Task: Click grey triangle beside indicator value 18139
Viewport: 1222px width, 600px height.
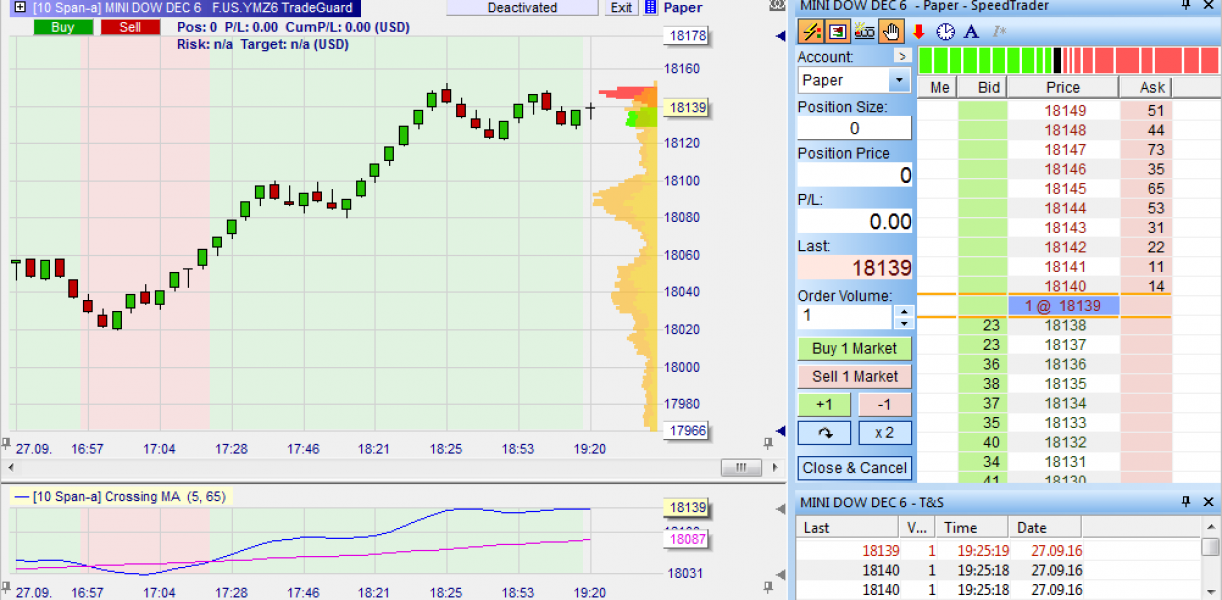Action: [x=781, y=509]
